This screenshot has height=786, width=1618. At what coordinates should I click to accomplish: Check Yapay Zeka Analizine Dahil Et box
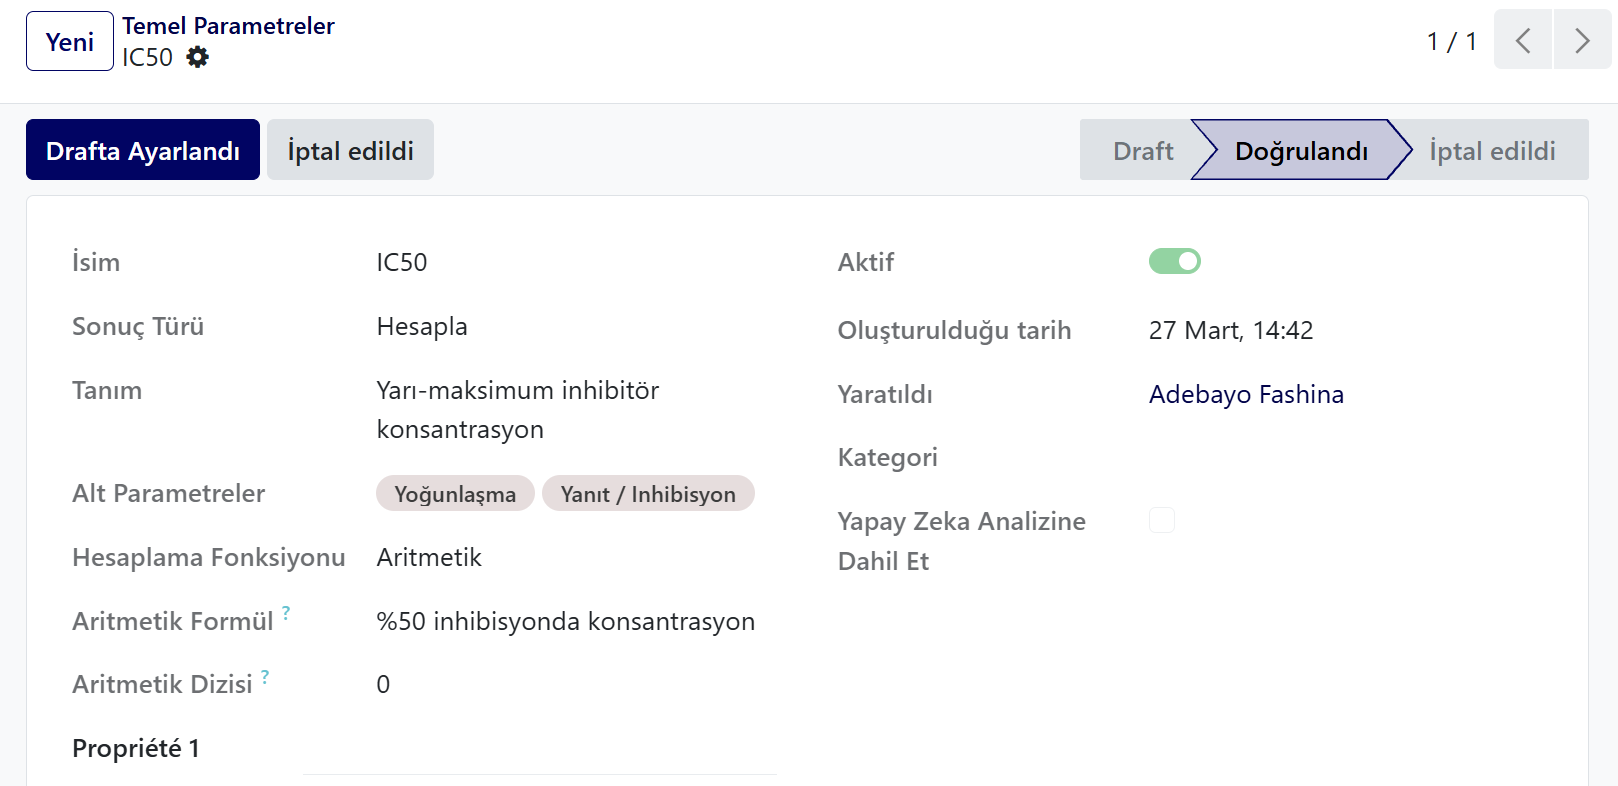pos(1162,520)
